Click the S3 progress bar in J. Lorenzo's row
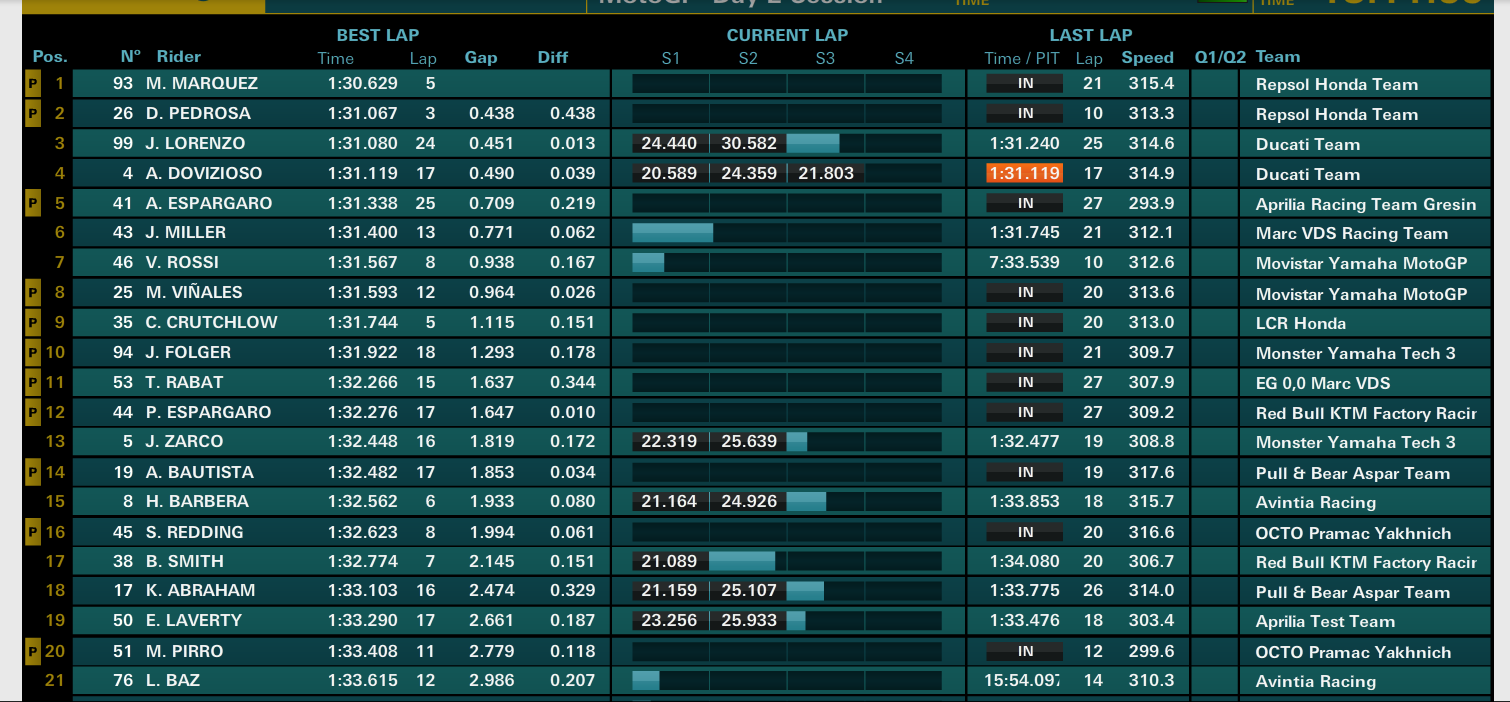 [813, 144]
